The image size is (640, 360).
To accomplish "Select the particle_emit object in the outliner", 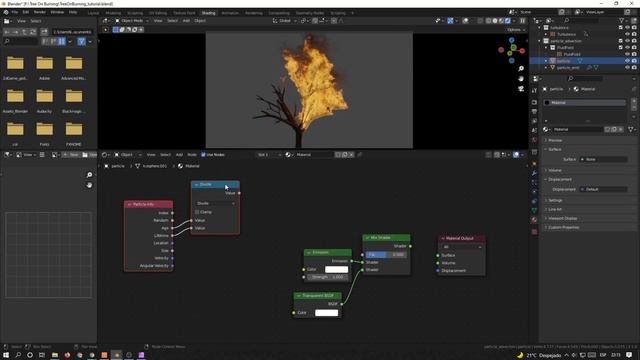I will pyautogui.click(x=568, y=67).
